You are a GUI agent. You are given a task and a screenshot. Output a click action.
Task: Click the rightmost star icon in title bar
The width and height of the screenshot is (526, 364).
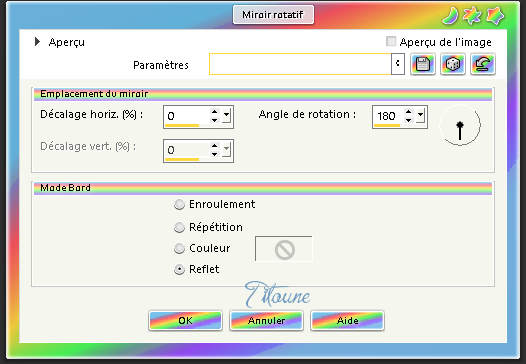(494, 16)
